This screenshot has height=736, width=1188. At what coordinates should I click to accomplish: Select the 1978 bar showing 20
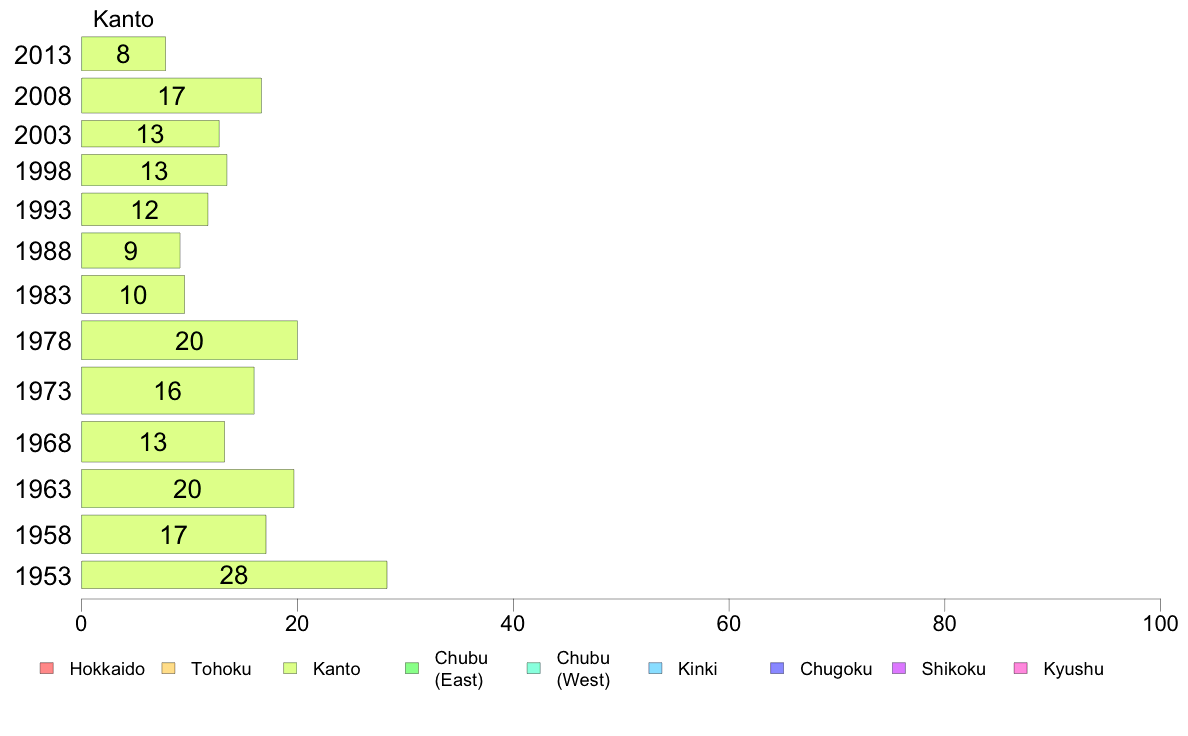[189, 340]
